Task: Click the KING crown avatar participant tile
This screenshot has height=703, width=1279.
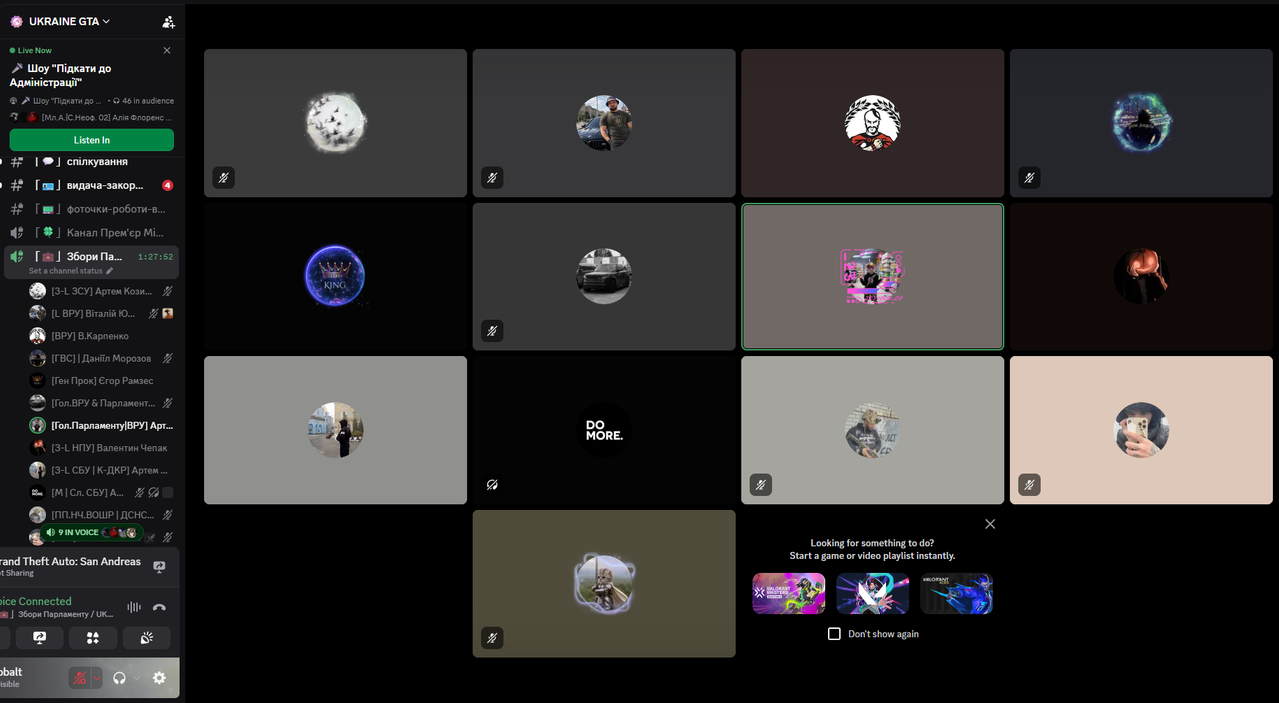Action: 336,277
